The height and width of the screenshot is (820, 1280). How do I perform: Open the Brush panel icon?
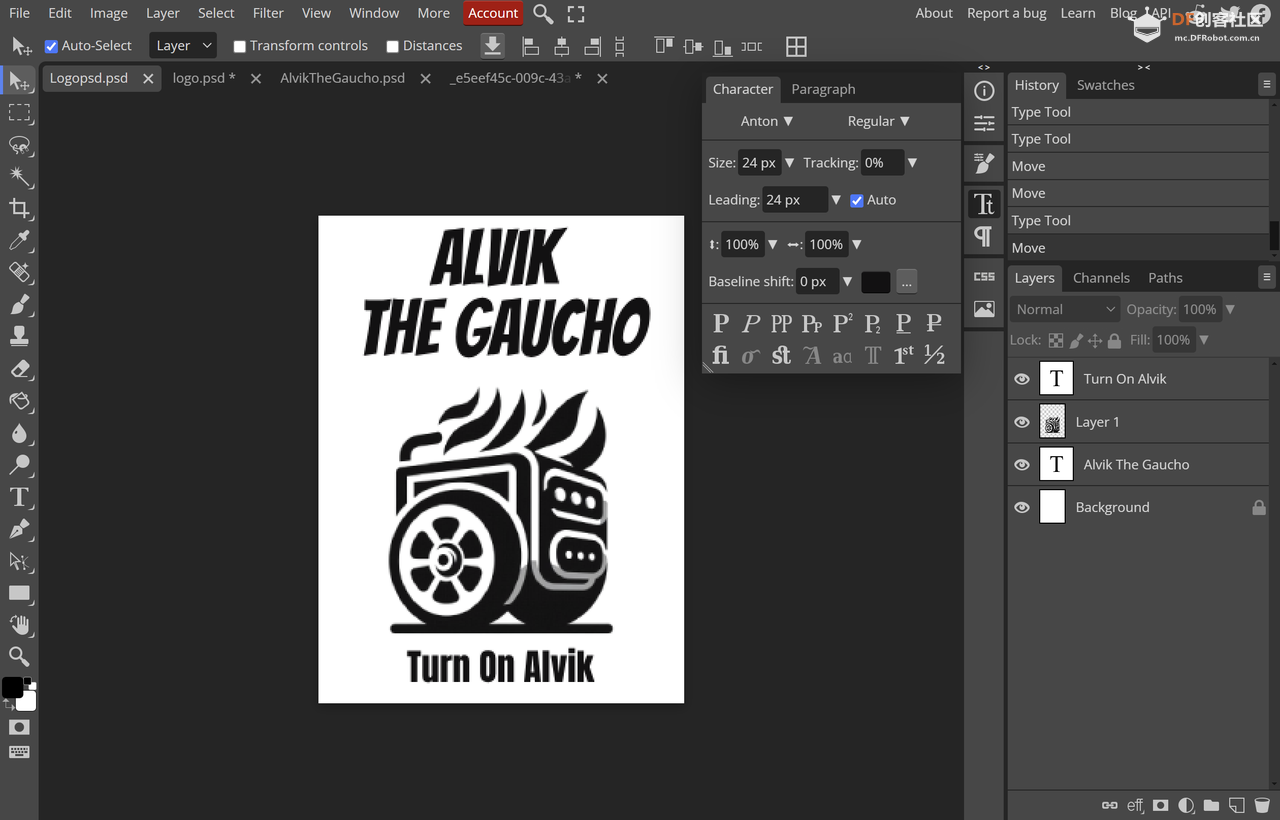click(984, 163)
